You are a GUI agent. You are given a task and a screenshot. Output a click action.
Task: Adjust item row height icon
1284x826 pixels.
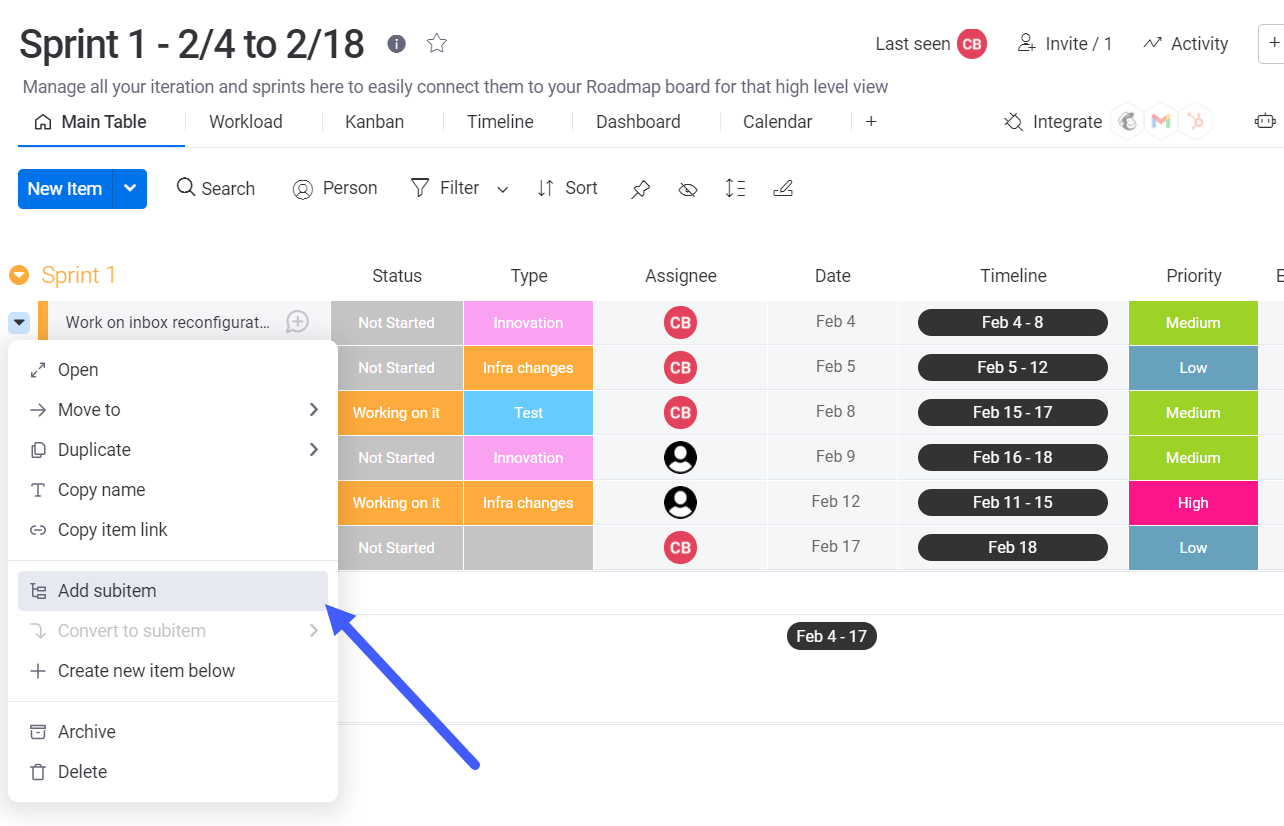coord(735,188)
